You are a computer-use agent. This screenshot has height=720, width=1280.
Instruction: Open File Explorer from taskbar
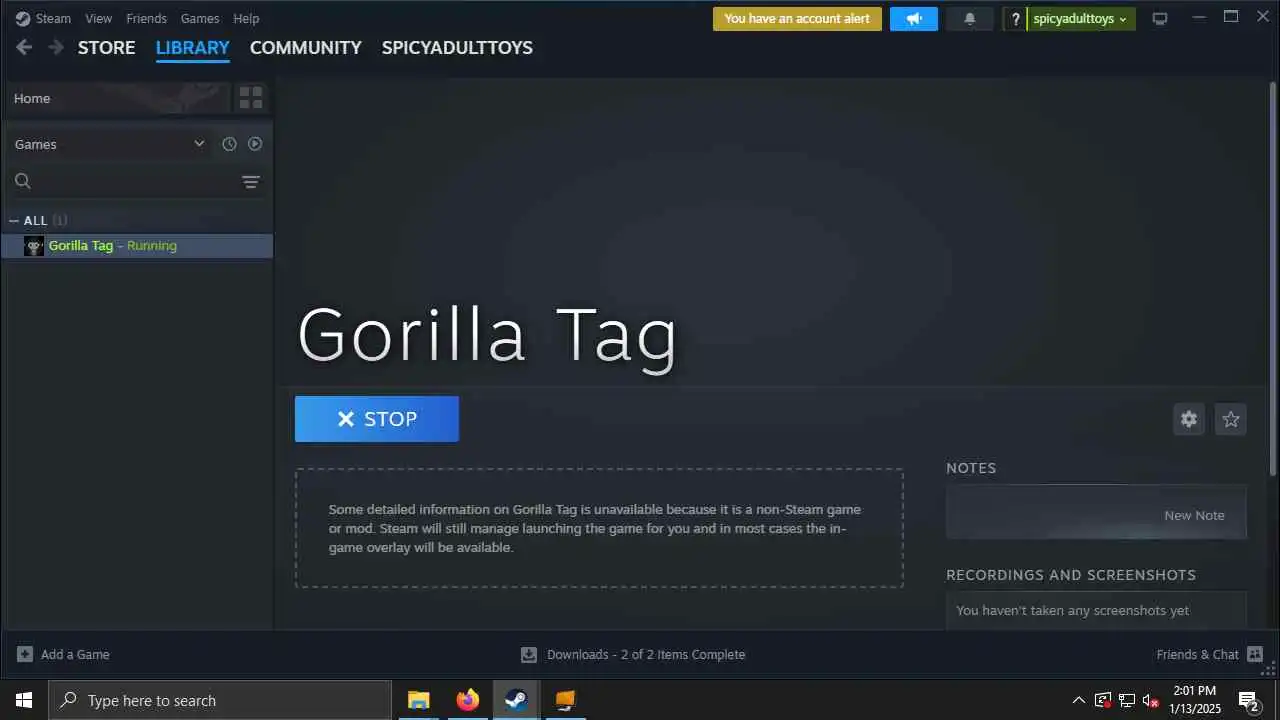tap(418, 700)
